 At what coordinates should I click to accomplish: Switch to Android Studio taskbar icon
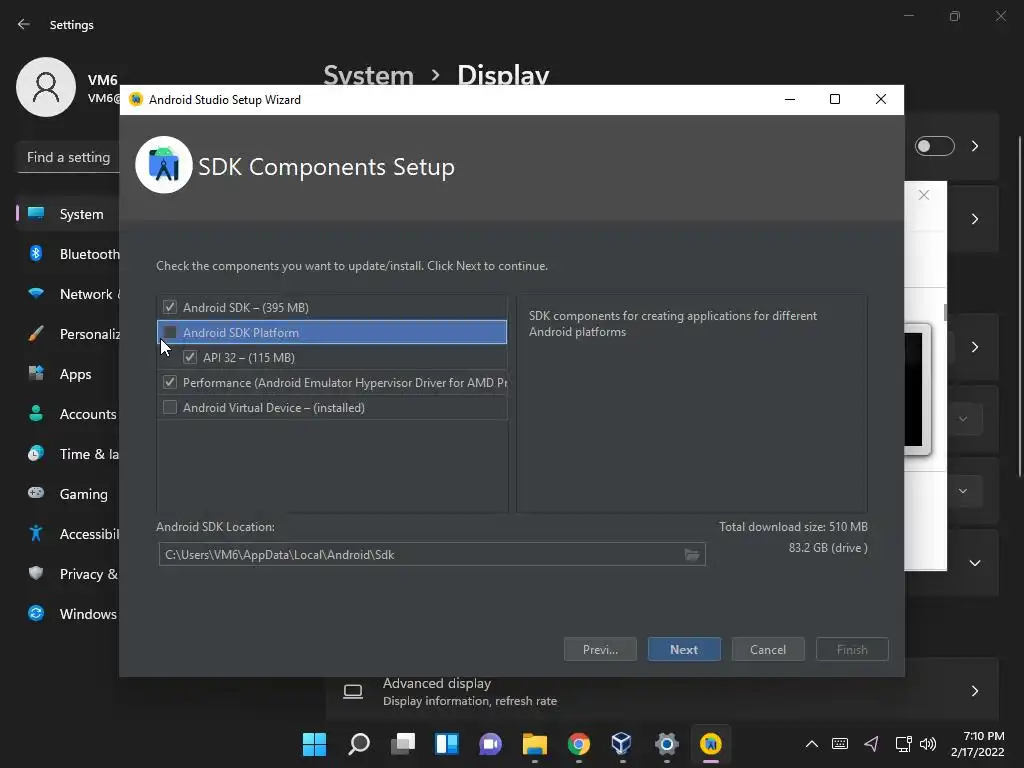pos(711,744)
